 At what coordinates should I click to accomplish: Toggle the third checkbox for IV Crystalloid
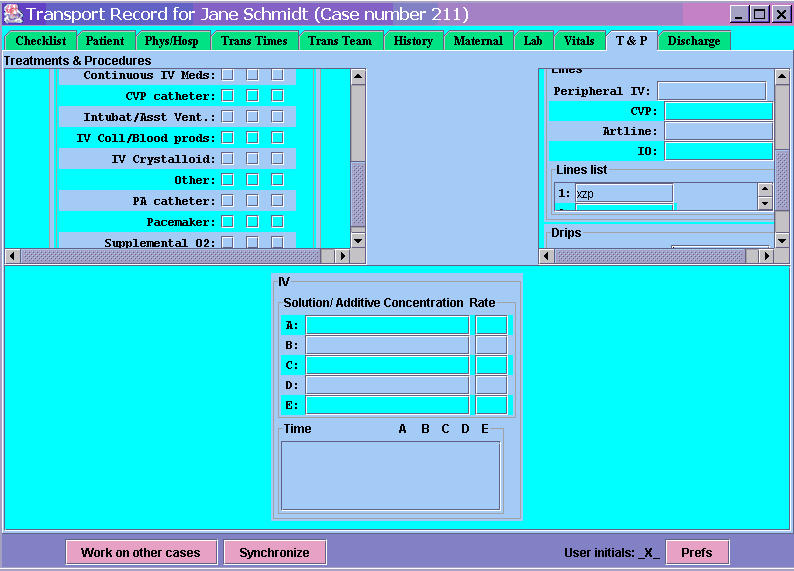click(277, 159)
